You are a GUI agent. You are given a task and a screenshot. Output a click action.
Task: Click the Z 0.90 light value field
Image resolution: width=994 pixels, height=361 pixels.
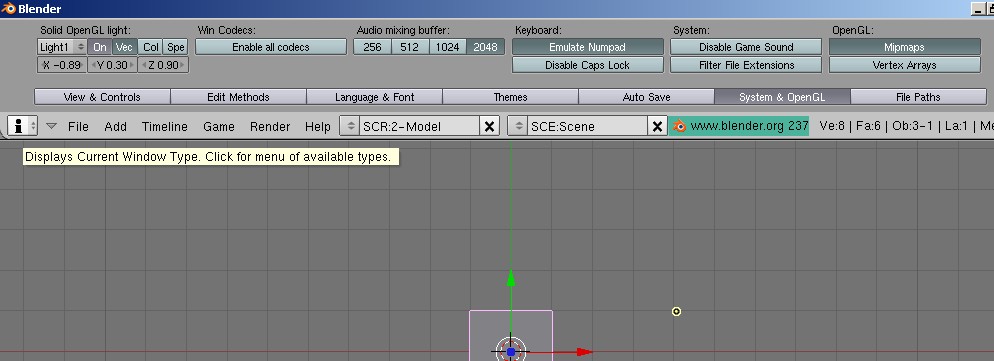(164, 65)
